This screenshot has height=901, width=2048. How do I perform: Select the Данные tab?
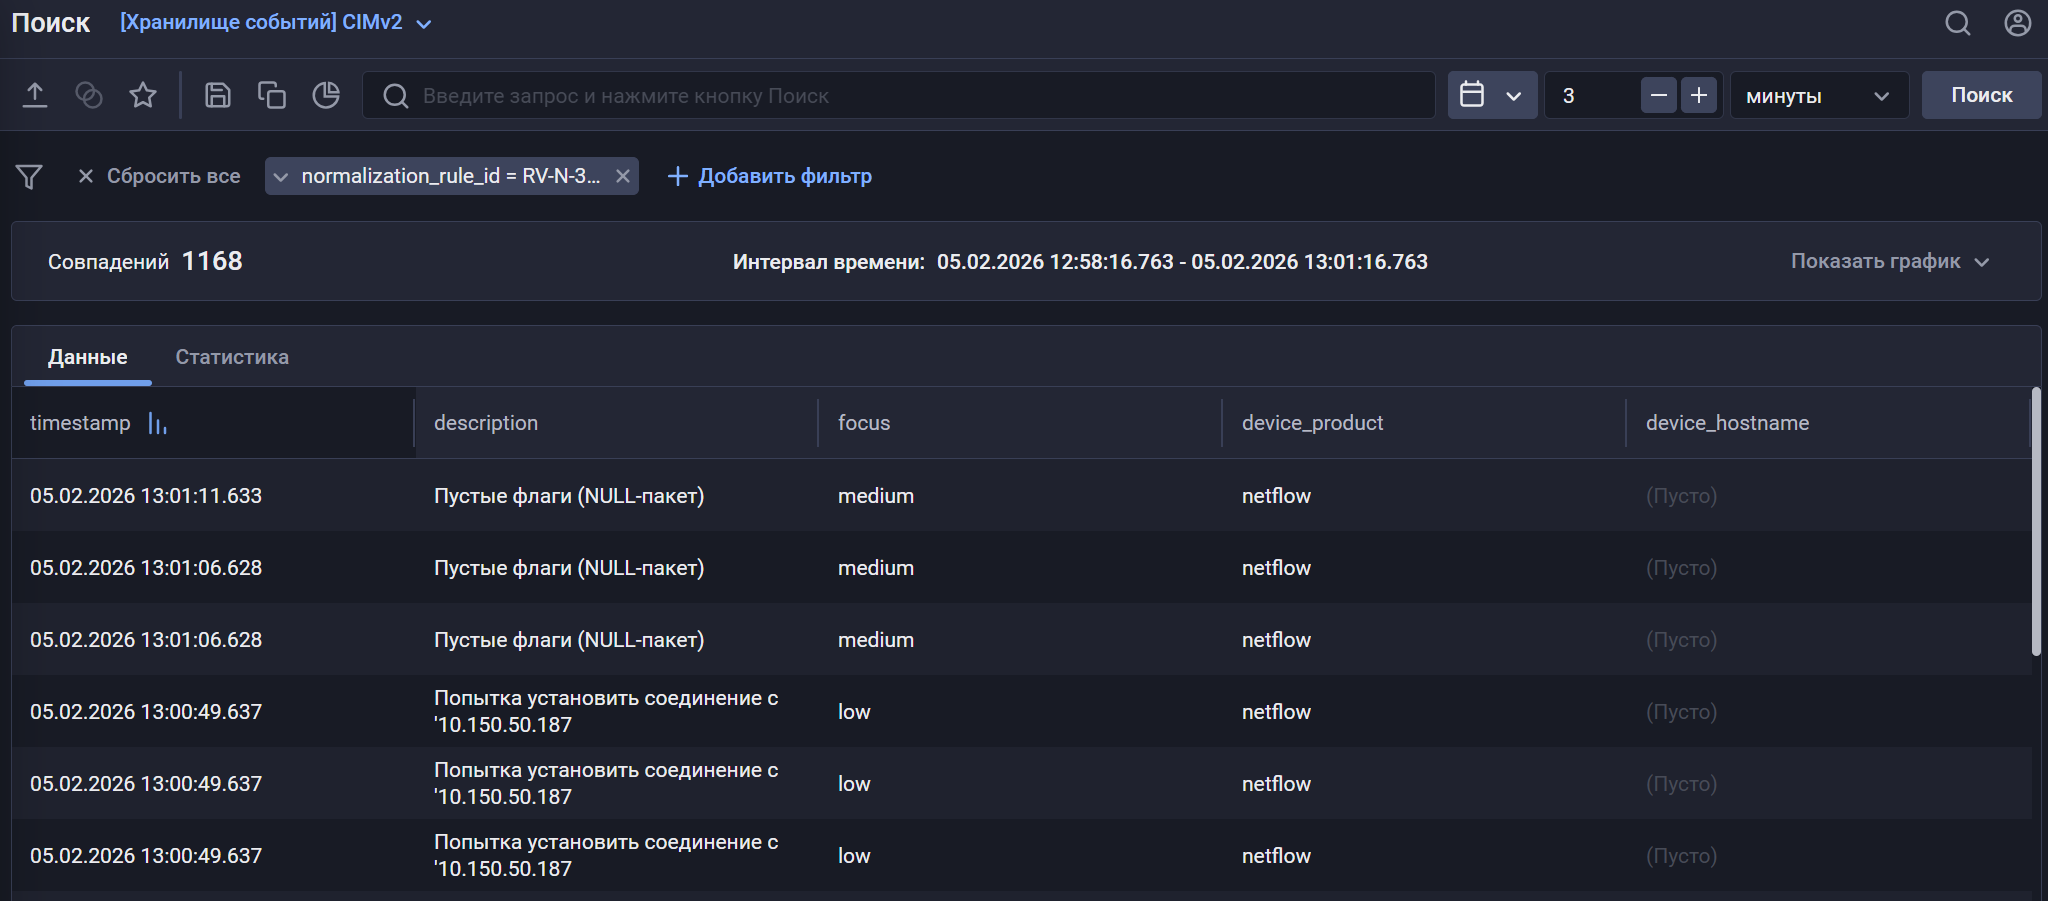pos(88,356)
